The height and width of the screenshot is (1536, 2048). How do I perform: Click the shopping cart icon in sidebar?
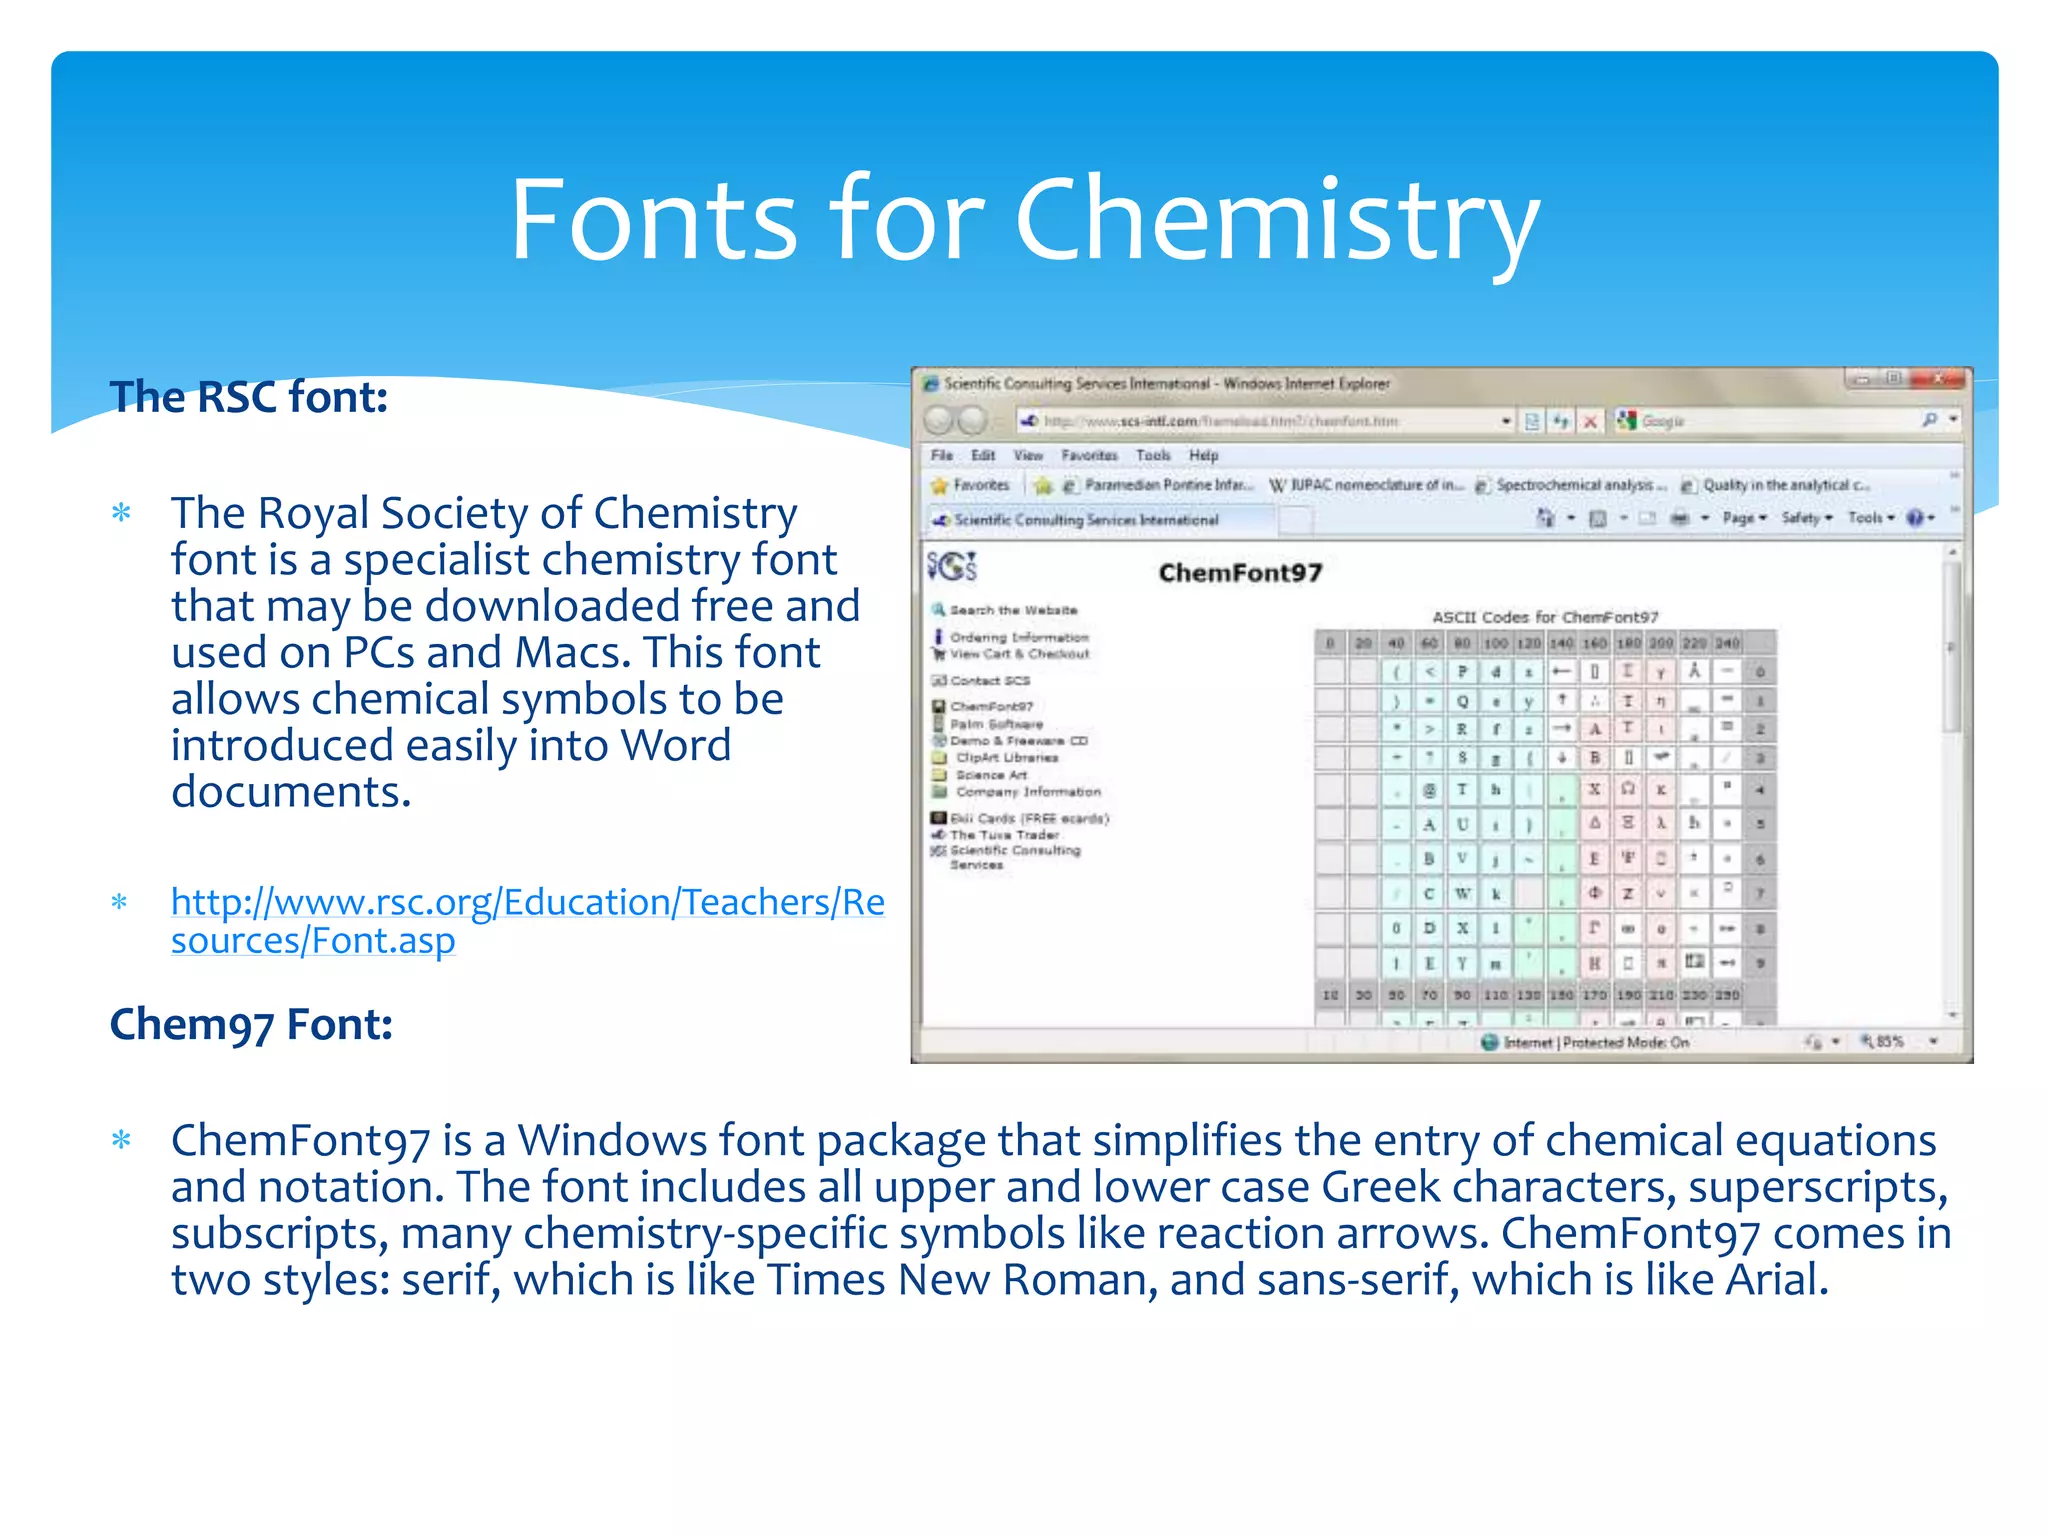pyautogui.click(x=938, y=654)
